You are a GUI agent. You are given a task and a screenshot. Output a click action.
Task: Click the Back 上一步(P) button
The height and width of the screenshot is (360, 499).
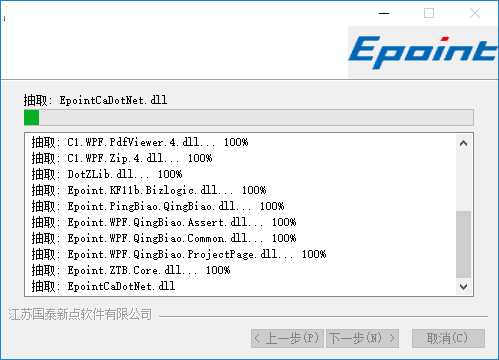click(x=287, y=338)
